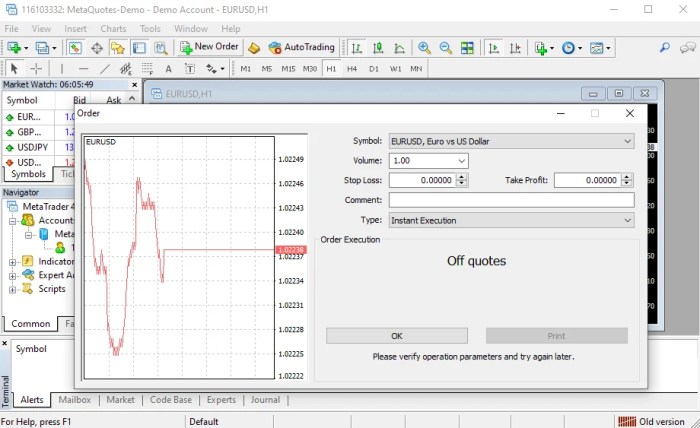Select the arrow cursor tool
The width and height of the screenshot is (700, 428).
[x=14, y=69]
